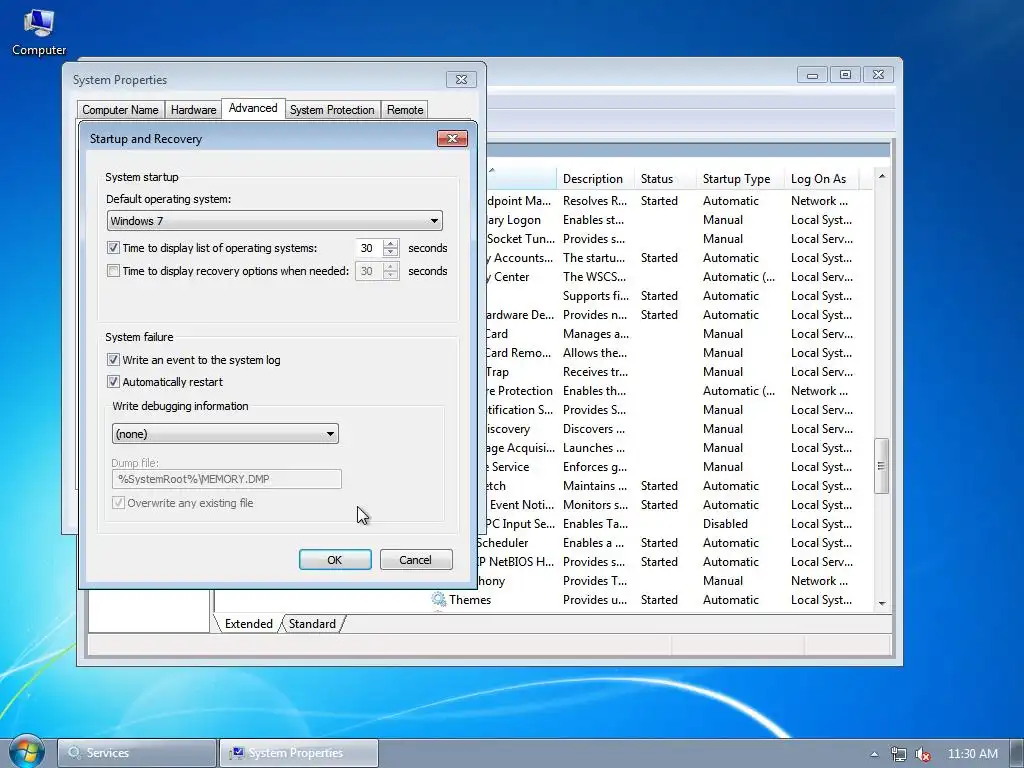Screen dimensions: 1024x768
Task: Confirm with the OK button
Action: (x=335, y=560)
